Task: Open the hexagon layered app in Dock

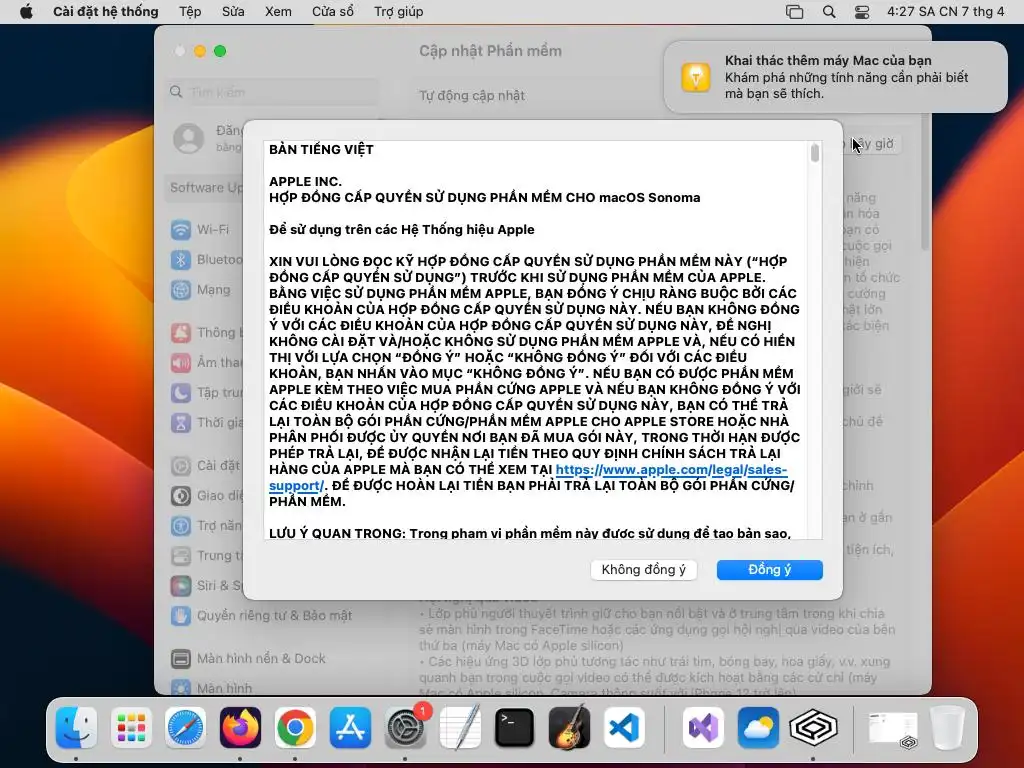Action: click(x=813, y=728)
